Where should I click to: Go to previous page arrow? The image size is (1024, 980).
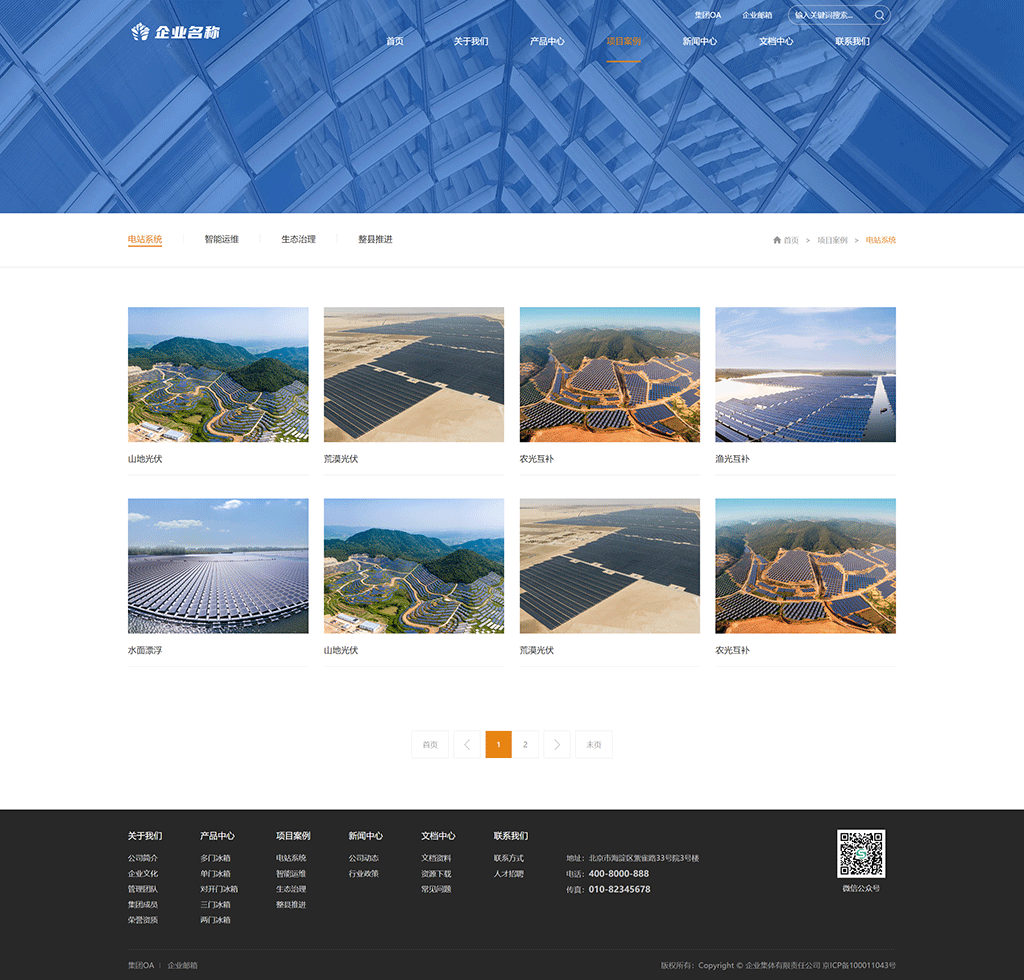click(x=467, y=744)
